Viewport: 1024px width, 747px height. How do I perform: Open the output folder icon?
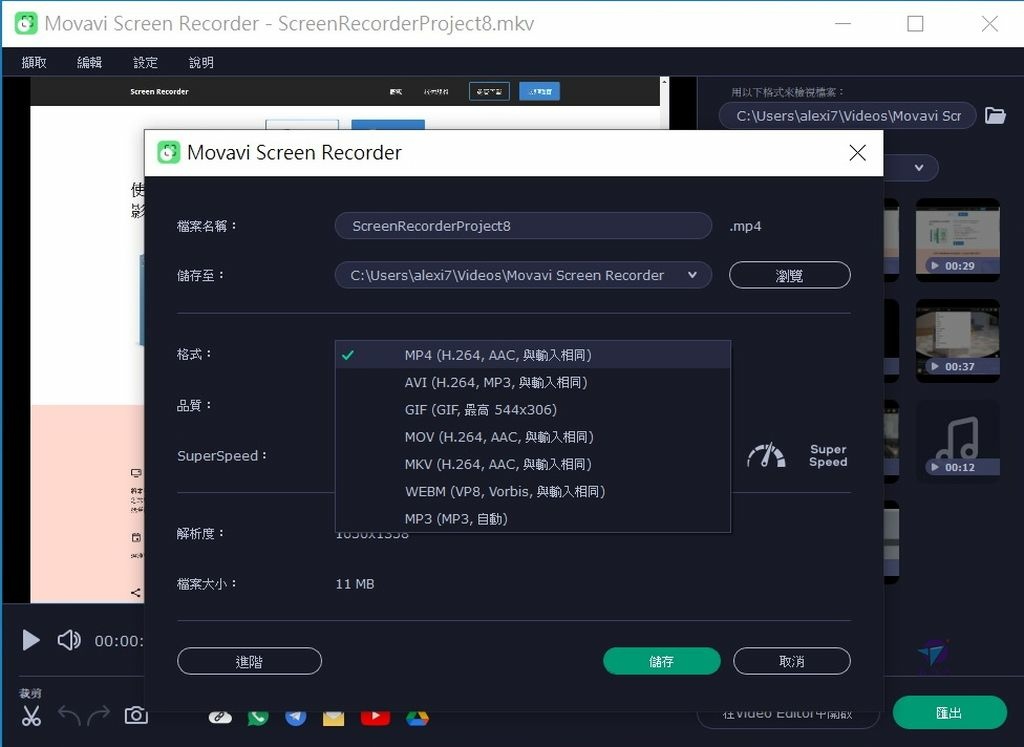point(995,116)
